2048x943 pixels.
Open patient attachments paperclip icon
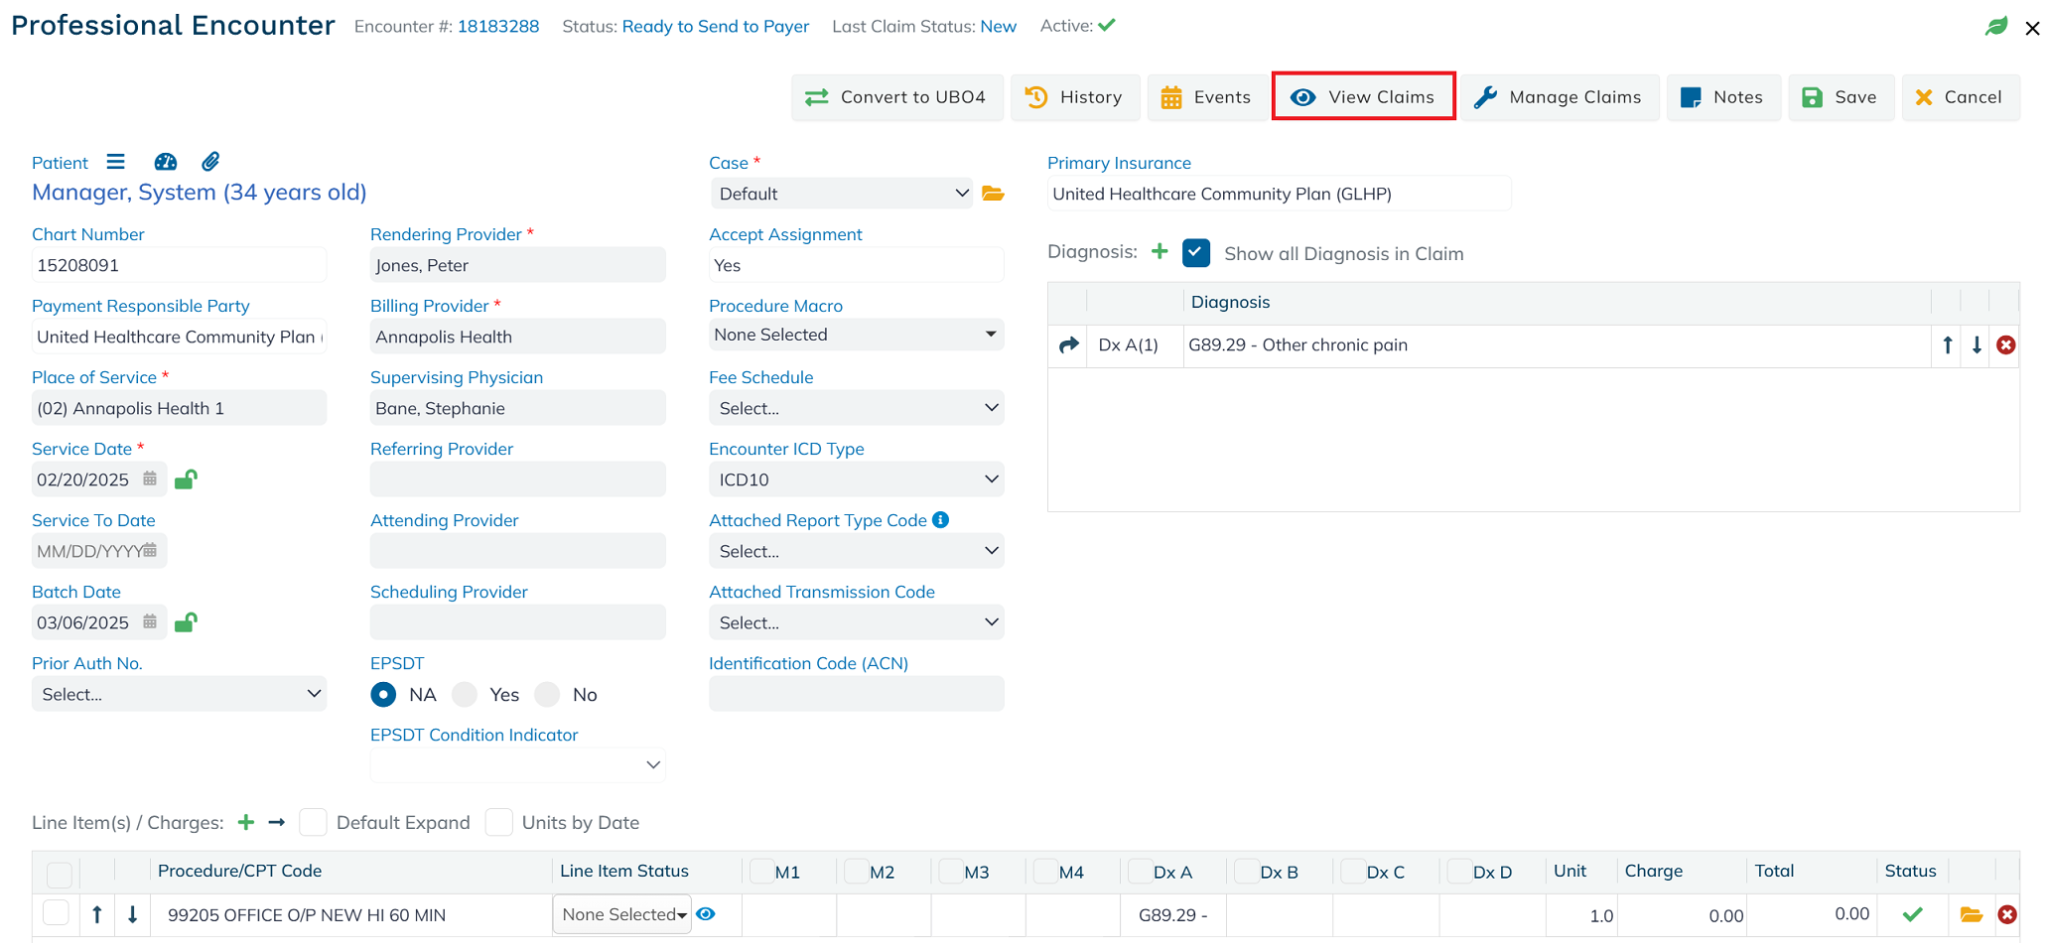(x=210, y=162)
